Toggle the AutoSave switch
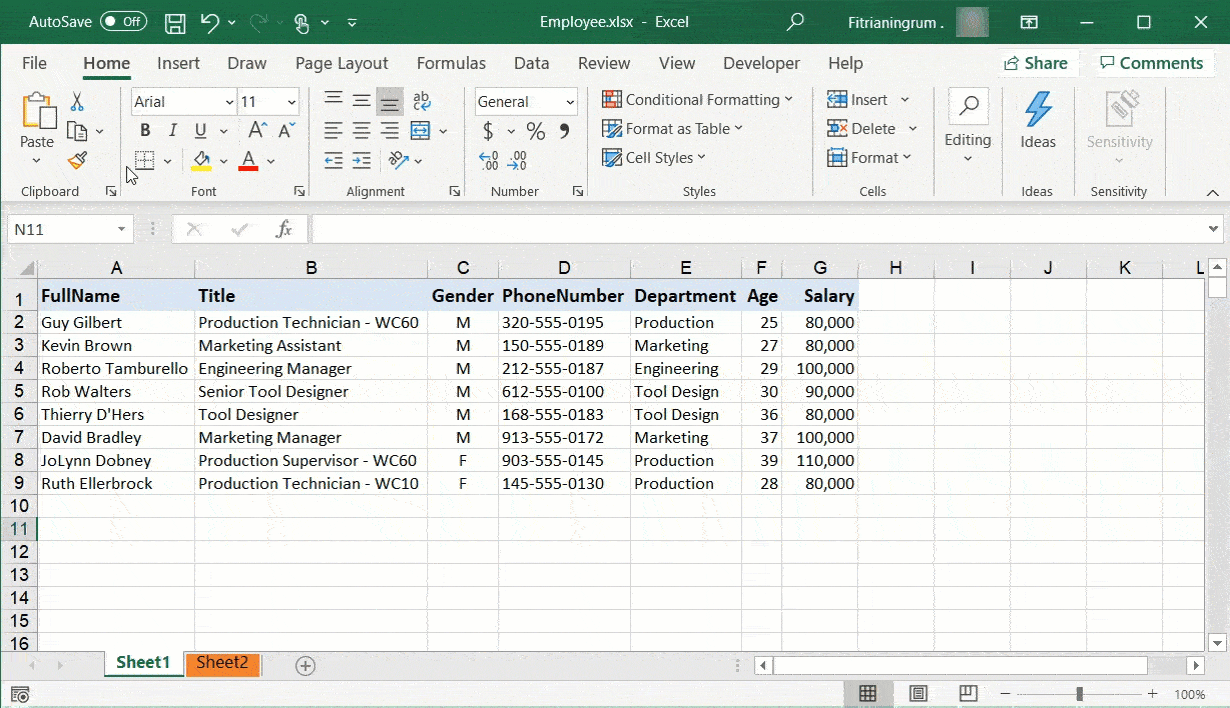 (124, 22)
